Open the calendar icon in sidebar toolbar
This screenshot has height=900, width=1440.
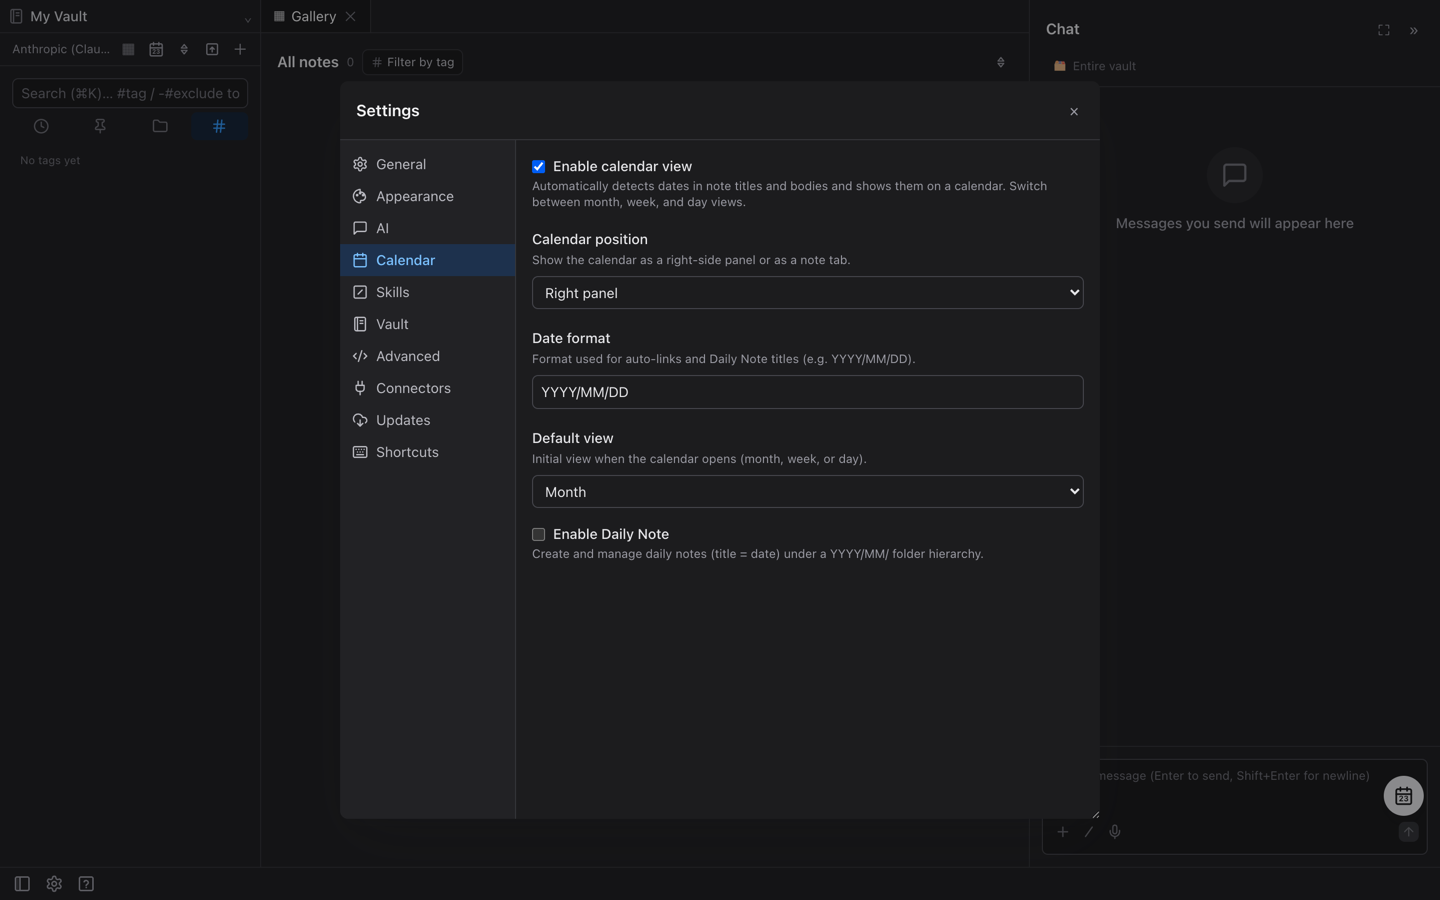click(x=156, y=49)
